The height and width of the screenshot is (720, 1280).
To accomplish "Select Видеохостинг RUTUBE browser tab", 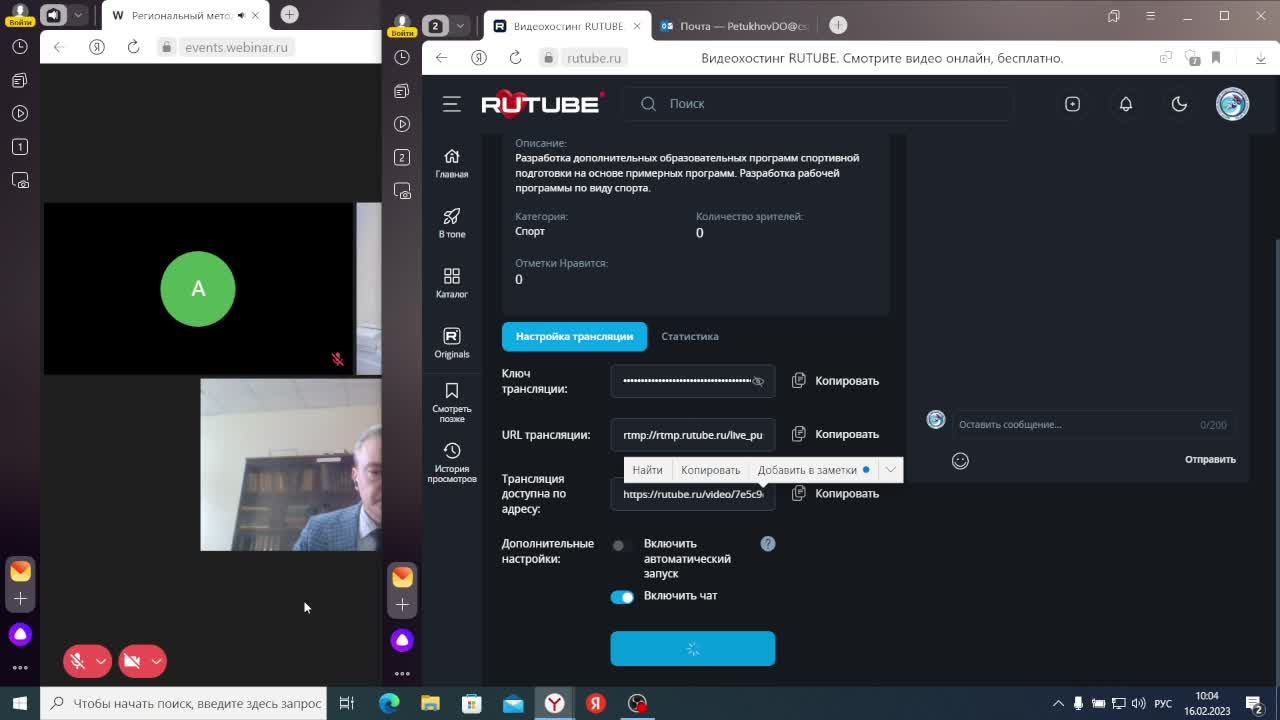I will tap(566, 26).
